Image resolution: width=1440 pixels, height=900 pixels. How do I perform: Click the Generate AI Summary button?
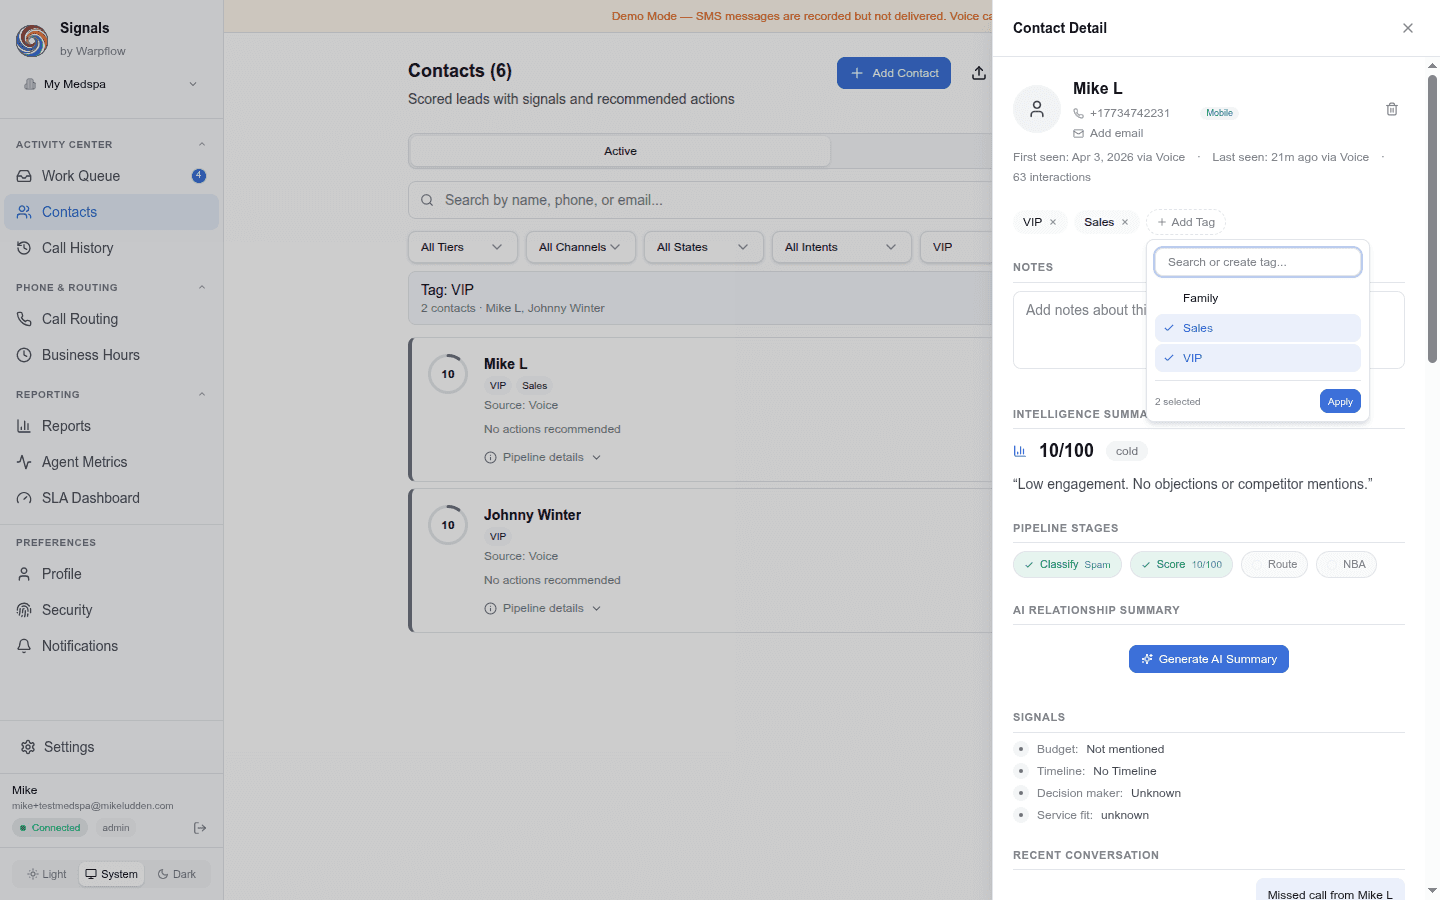[1208, 658]
